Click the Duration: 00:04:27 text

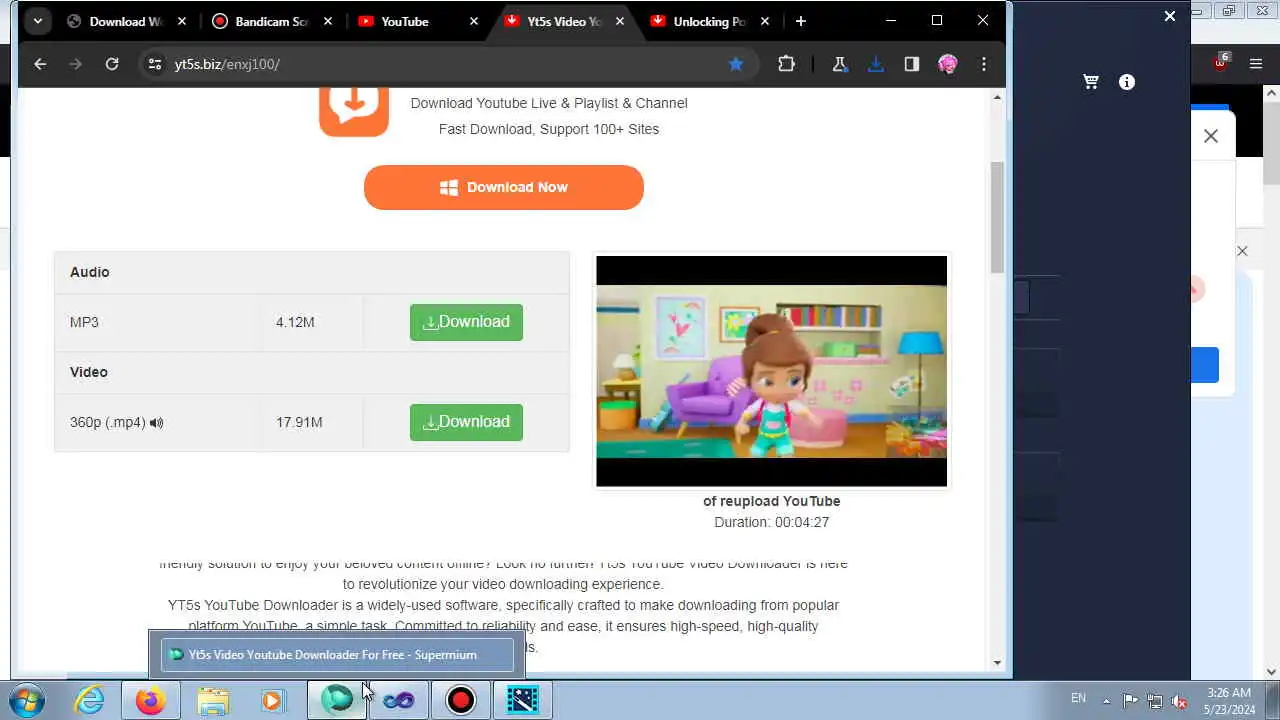(771, 522)
